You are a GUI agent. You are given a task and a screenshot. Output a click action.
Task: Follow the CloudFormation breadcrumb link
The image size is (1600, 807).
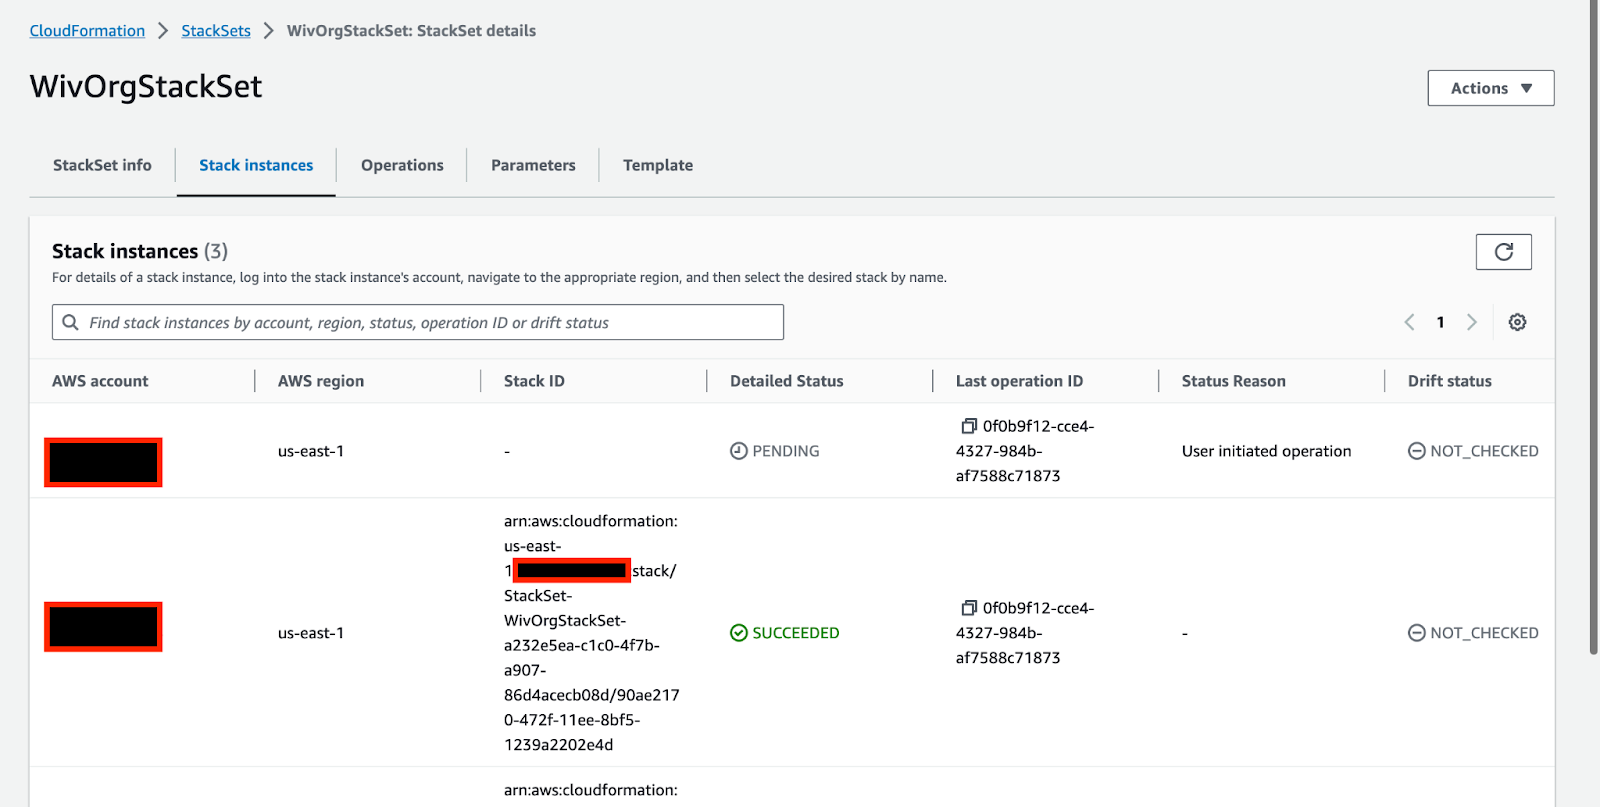click(87, 31)
